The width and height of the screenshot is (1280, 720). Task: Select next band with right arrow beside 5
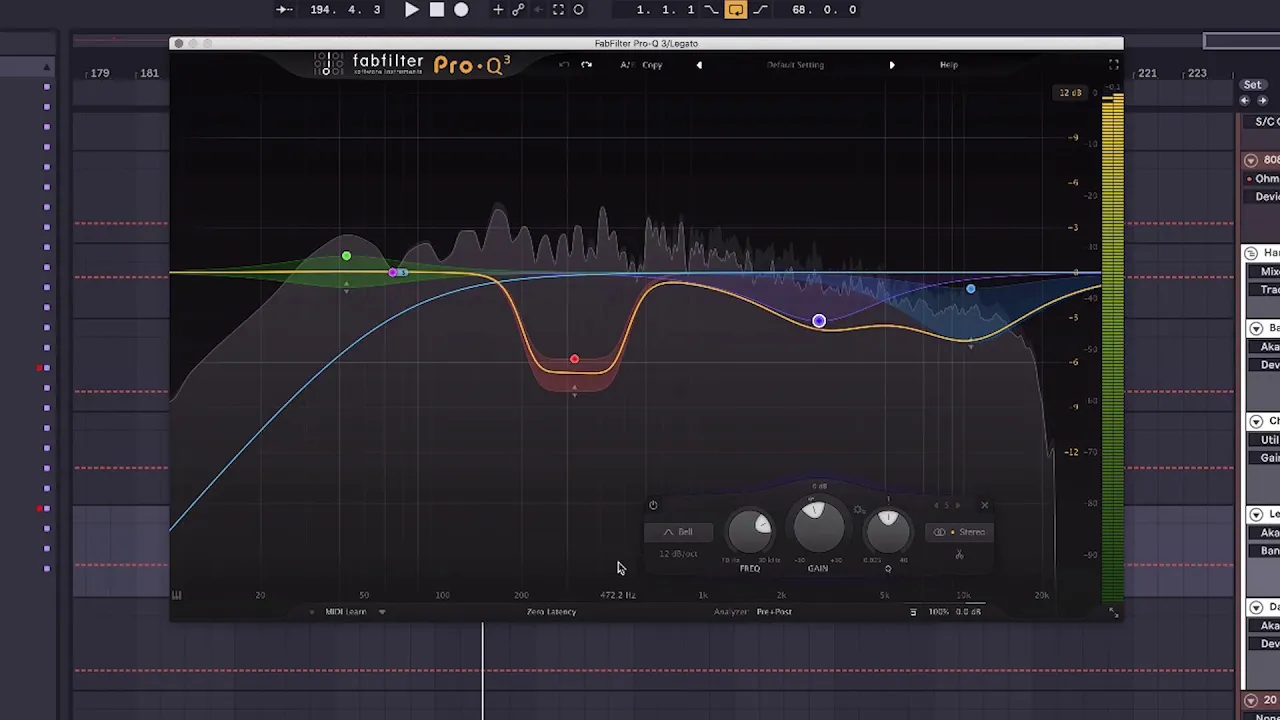[x=957, y=505]
